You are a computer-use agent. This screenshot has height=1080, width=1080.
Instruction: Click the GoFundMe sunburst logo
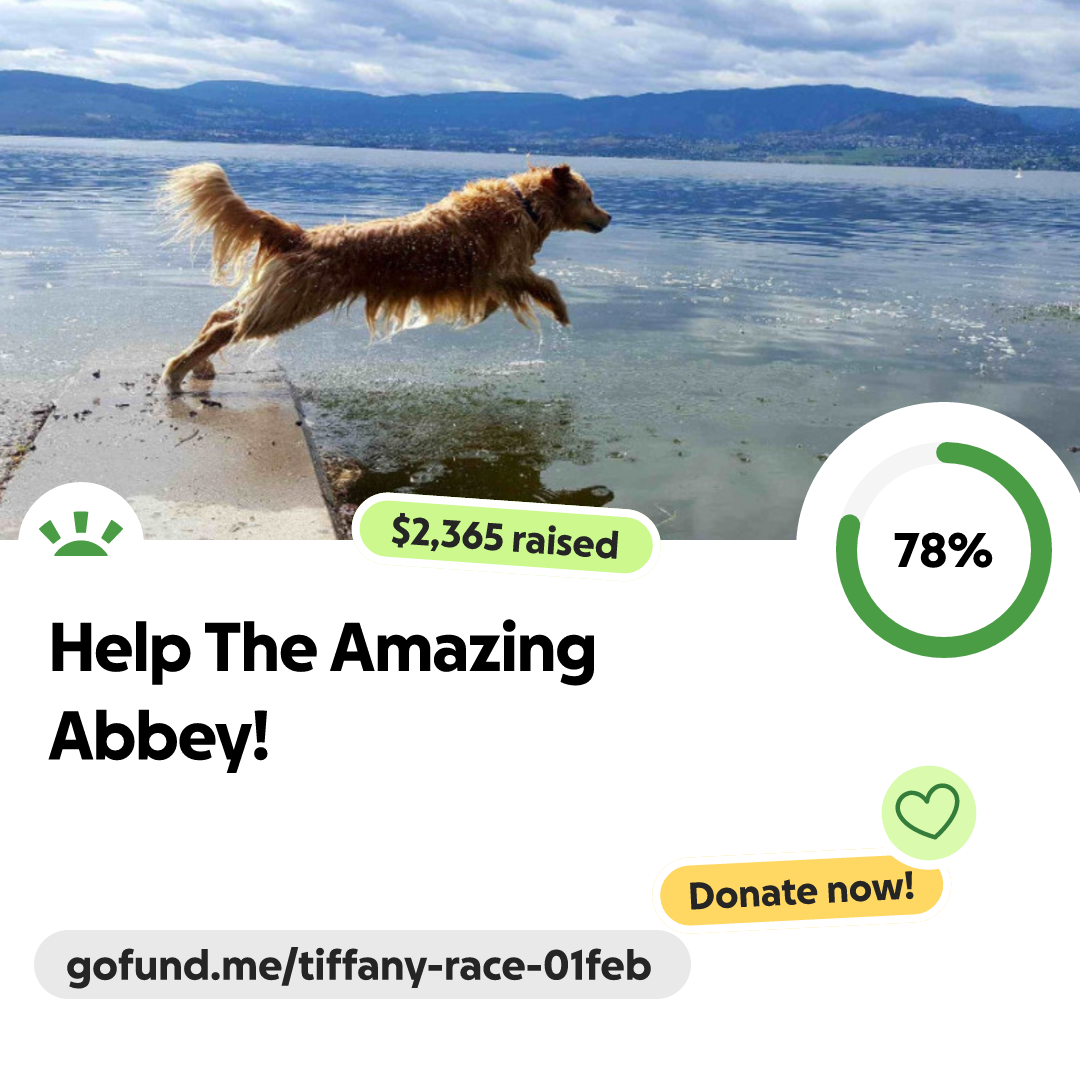click(x=81, y=533)
